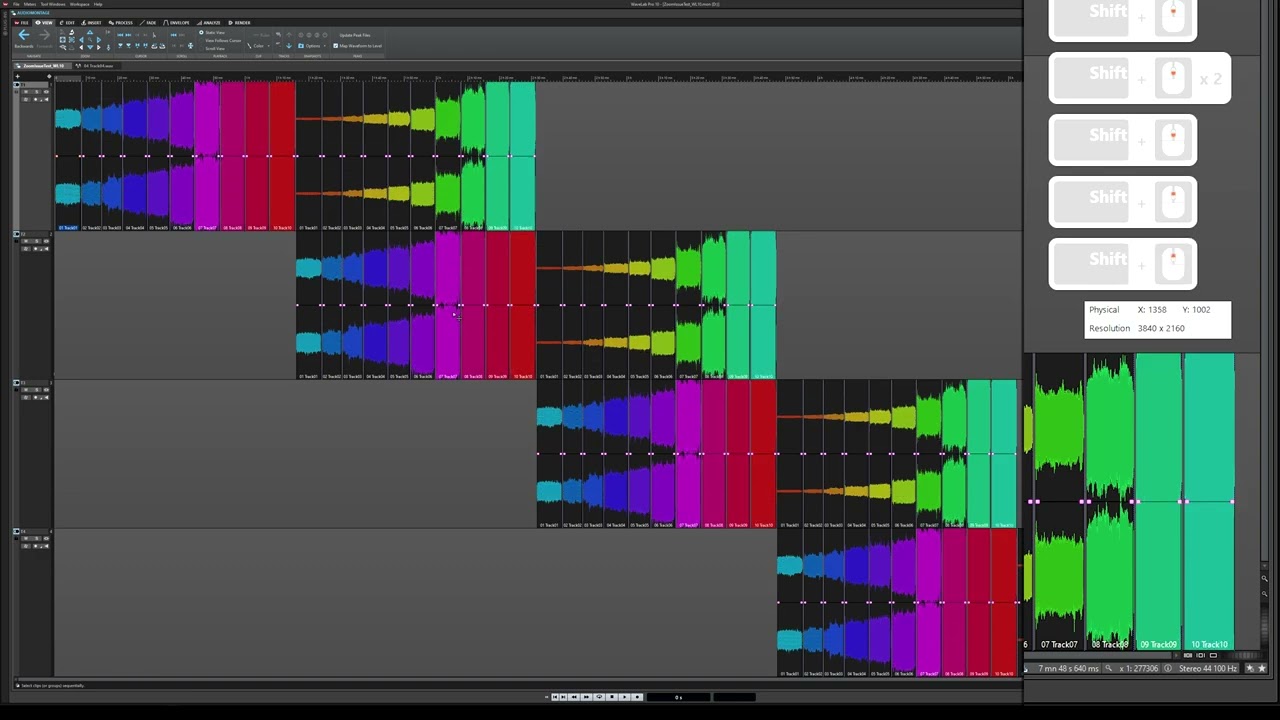Mute the fourth track
The height and width of the screenshot is (720, 1280).
[x=27, y=538]
